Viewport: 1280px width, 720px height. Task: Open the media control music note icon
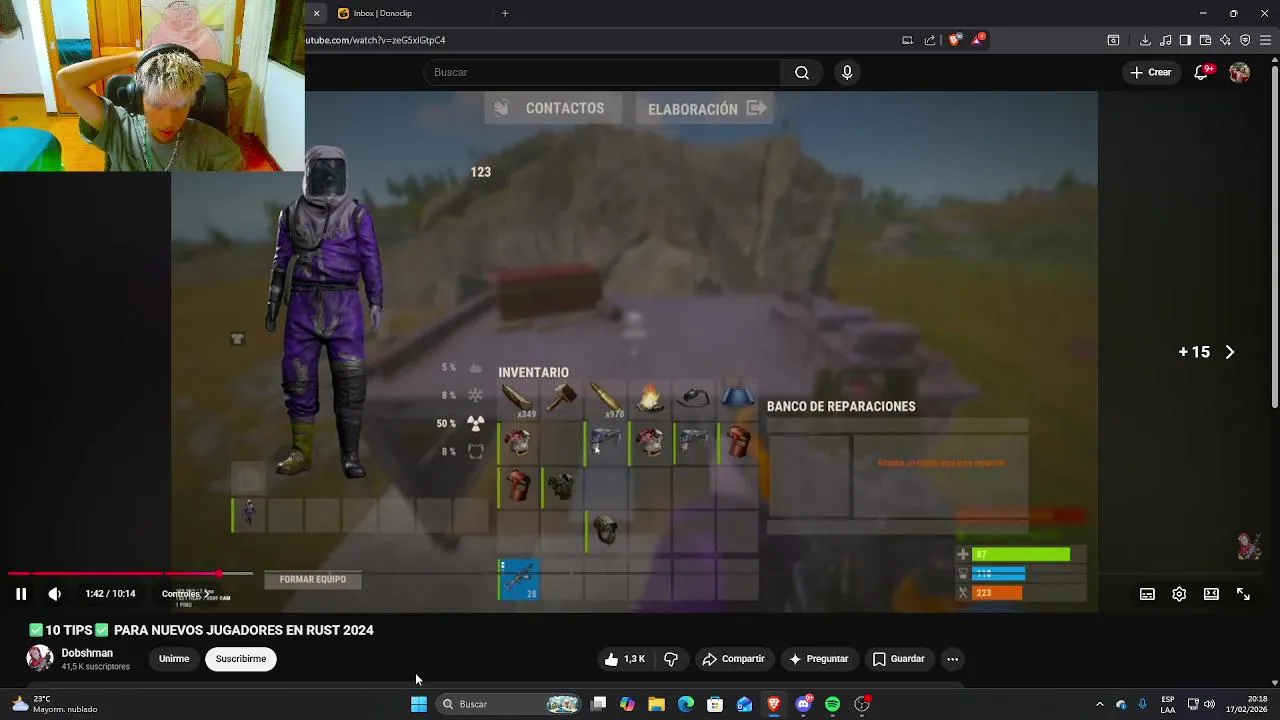coord(1165,40)
